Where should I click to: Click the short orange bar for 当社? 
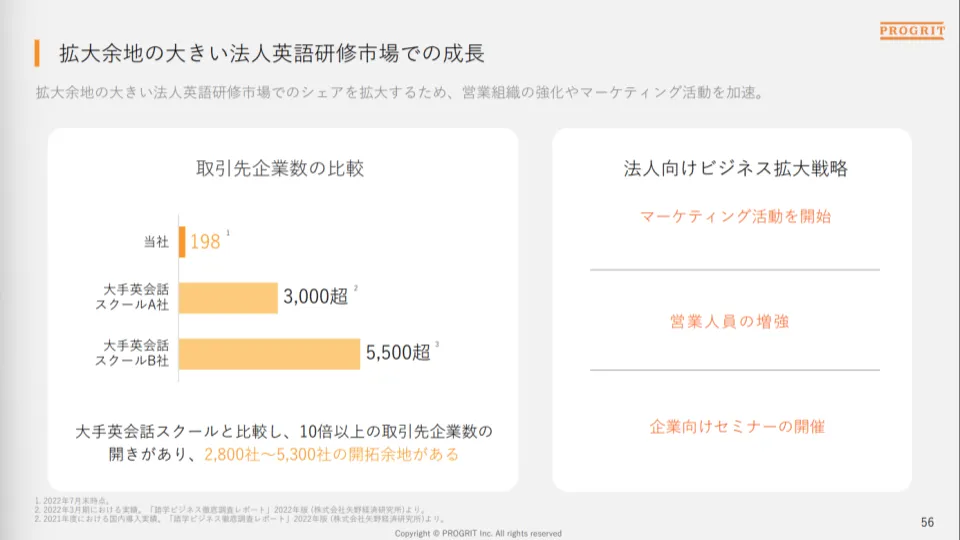click(182, 241)
